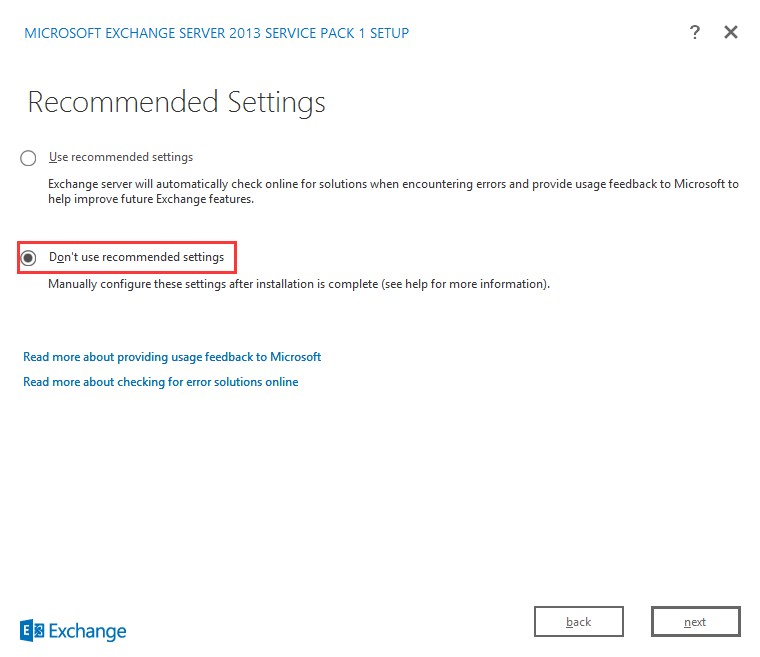Select the Use recommended settings radio button
The height and width of the screenshot is (657, 760).
(29, 158)
